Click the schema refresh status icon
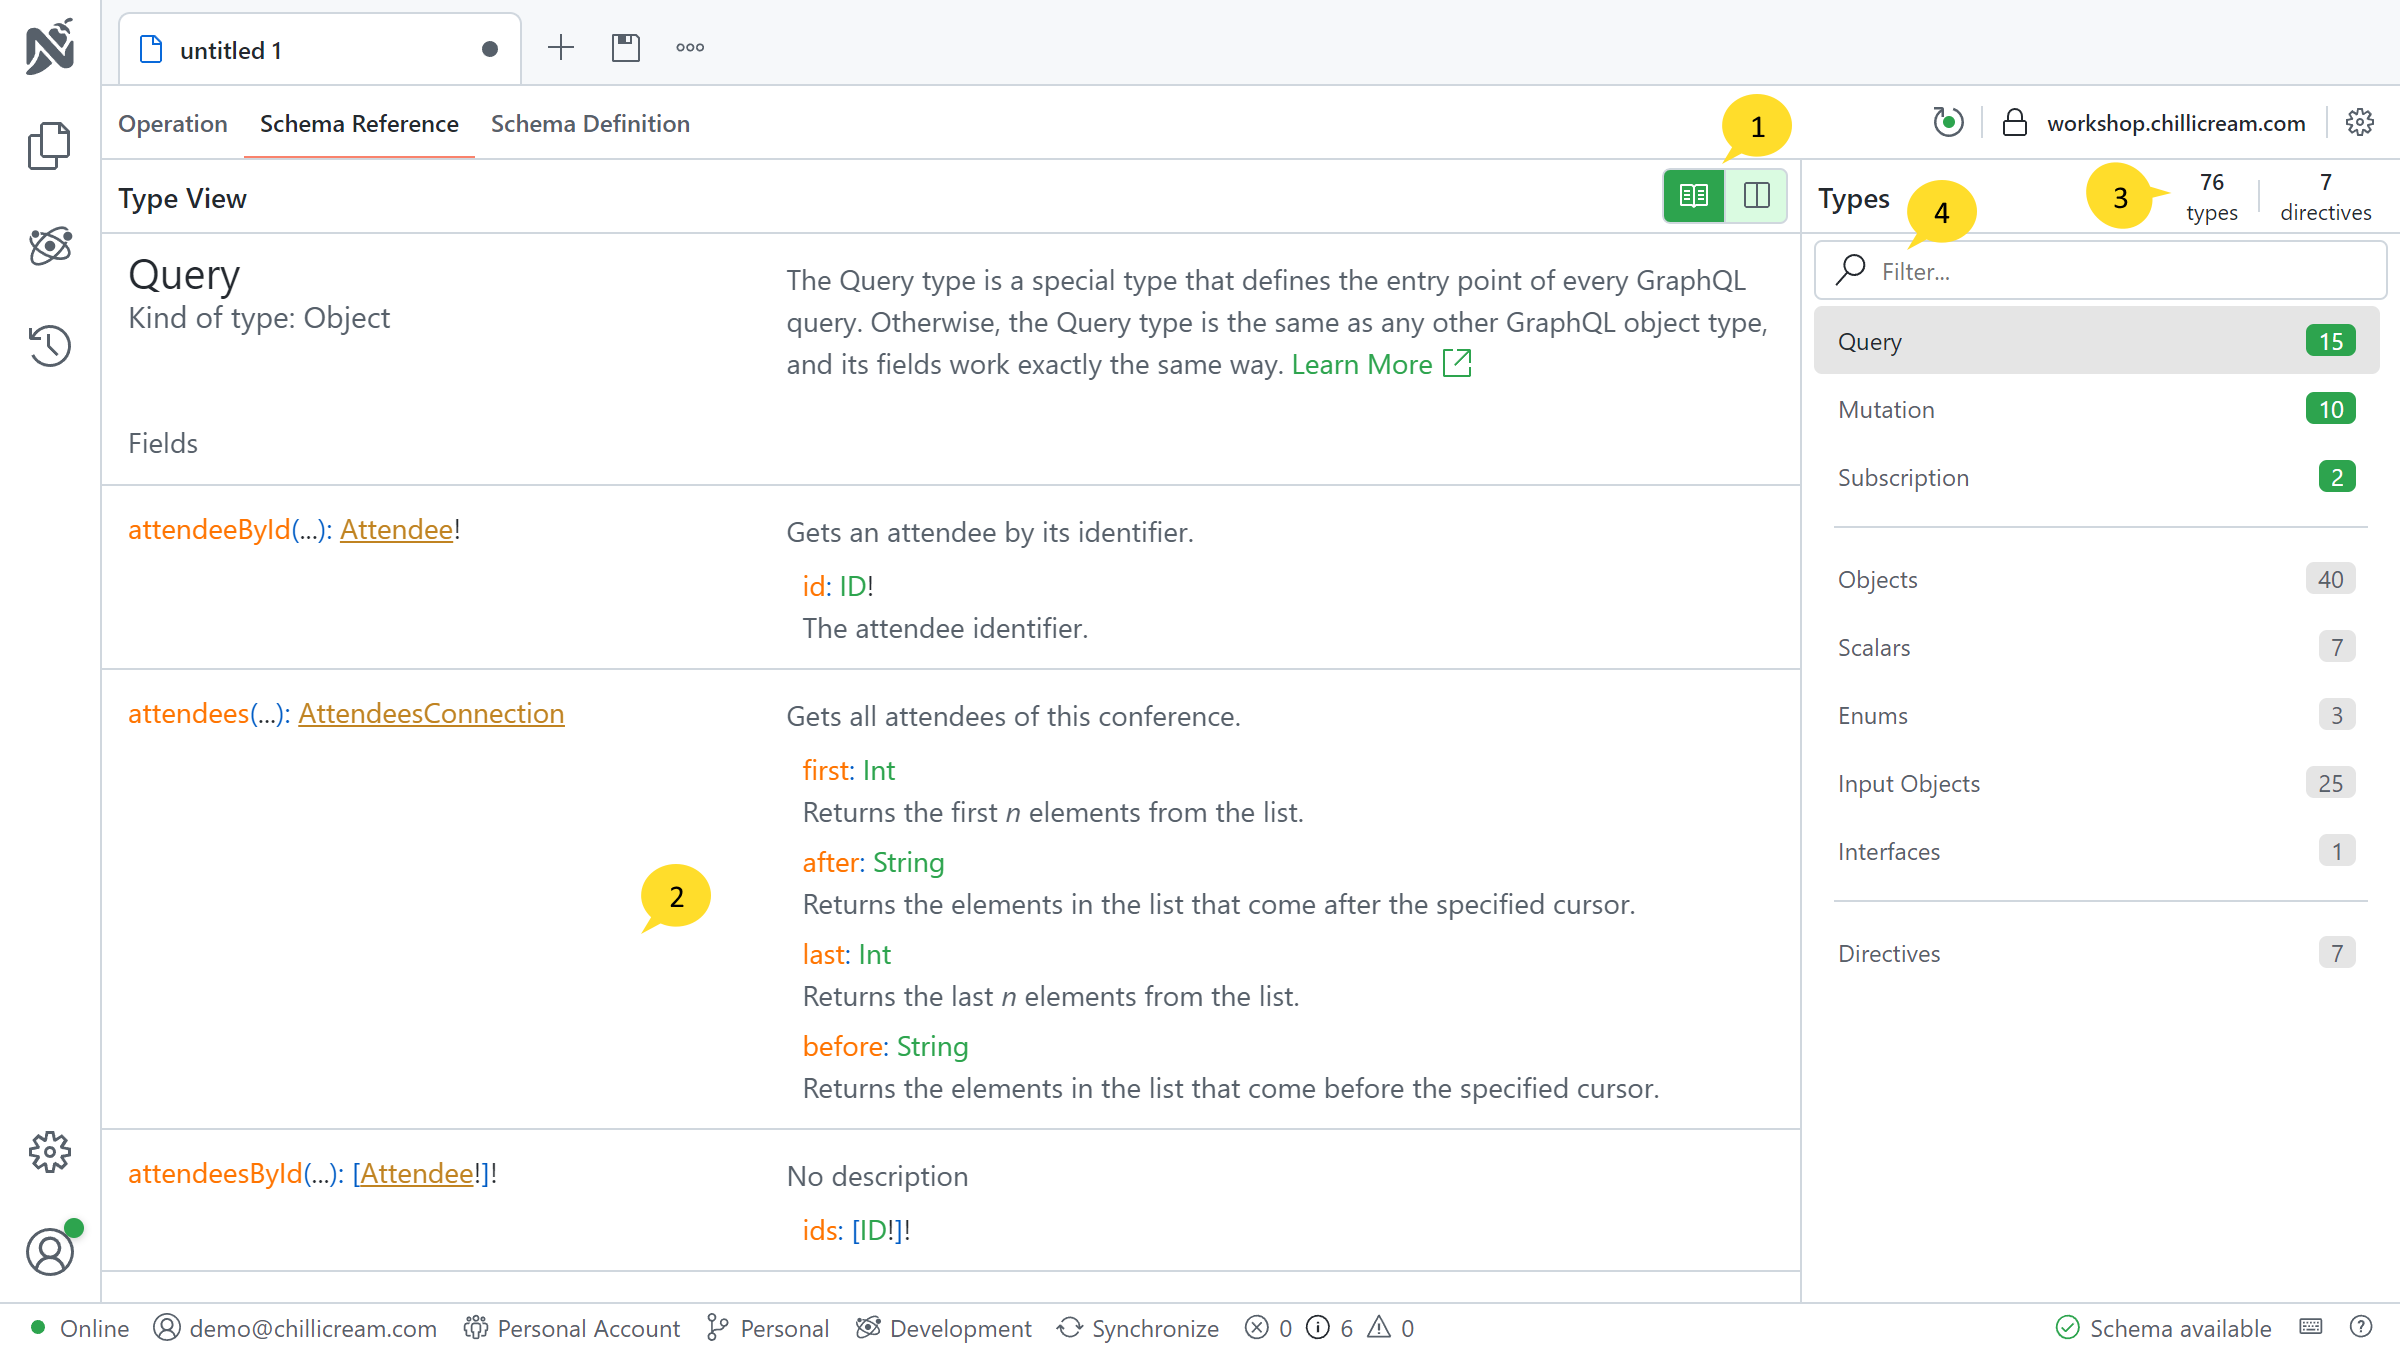 pos(1947,123)
